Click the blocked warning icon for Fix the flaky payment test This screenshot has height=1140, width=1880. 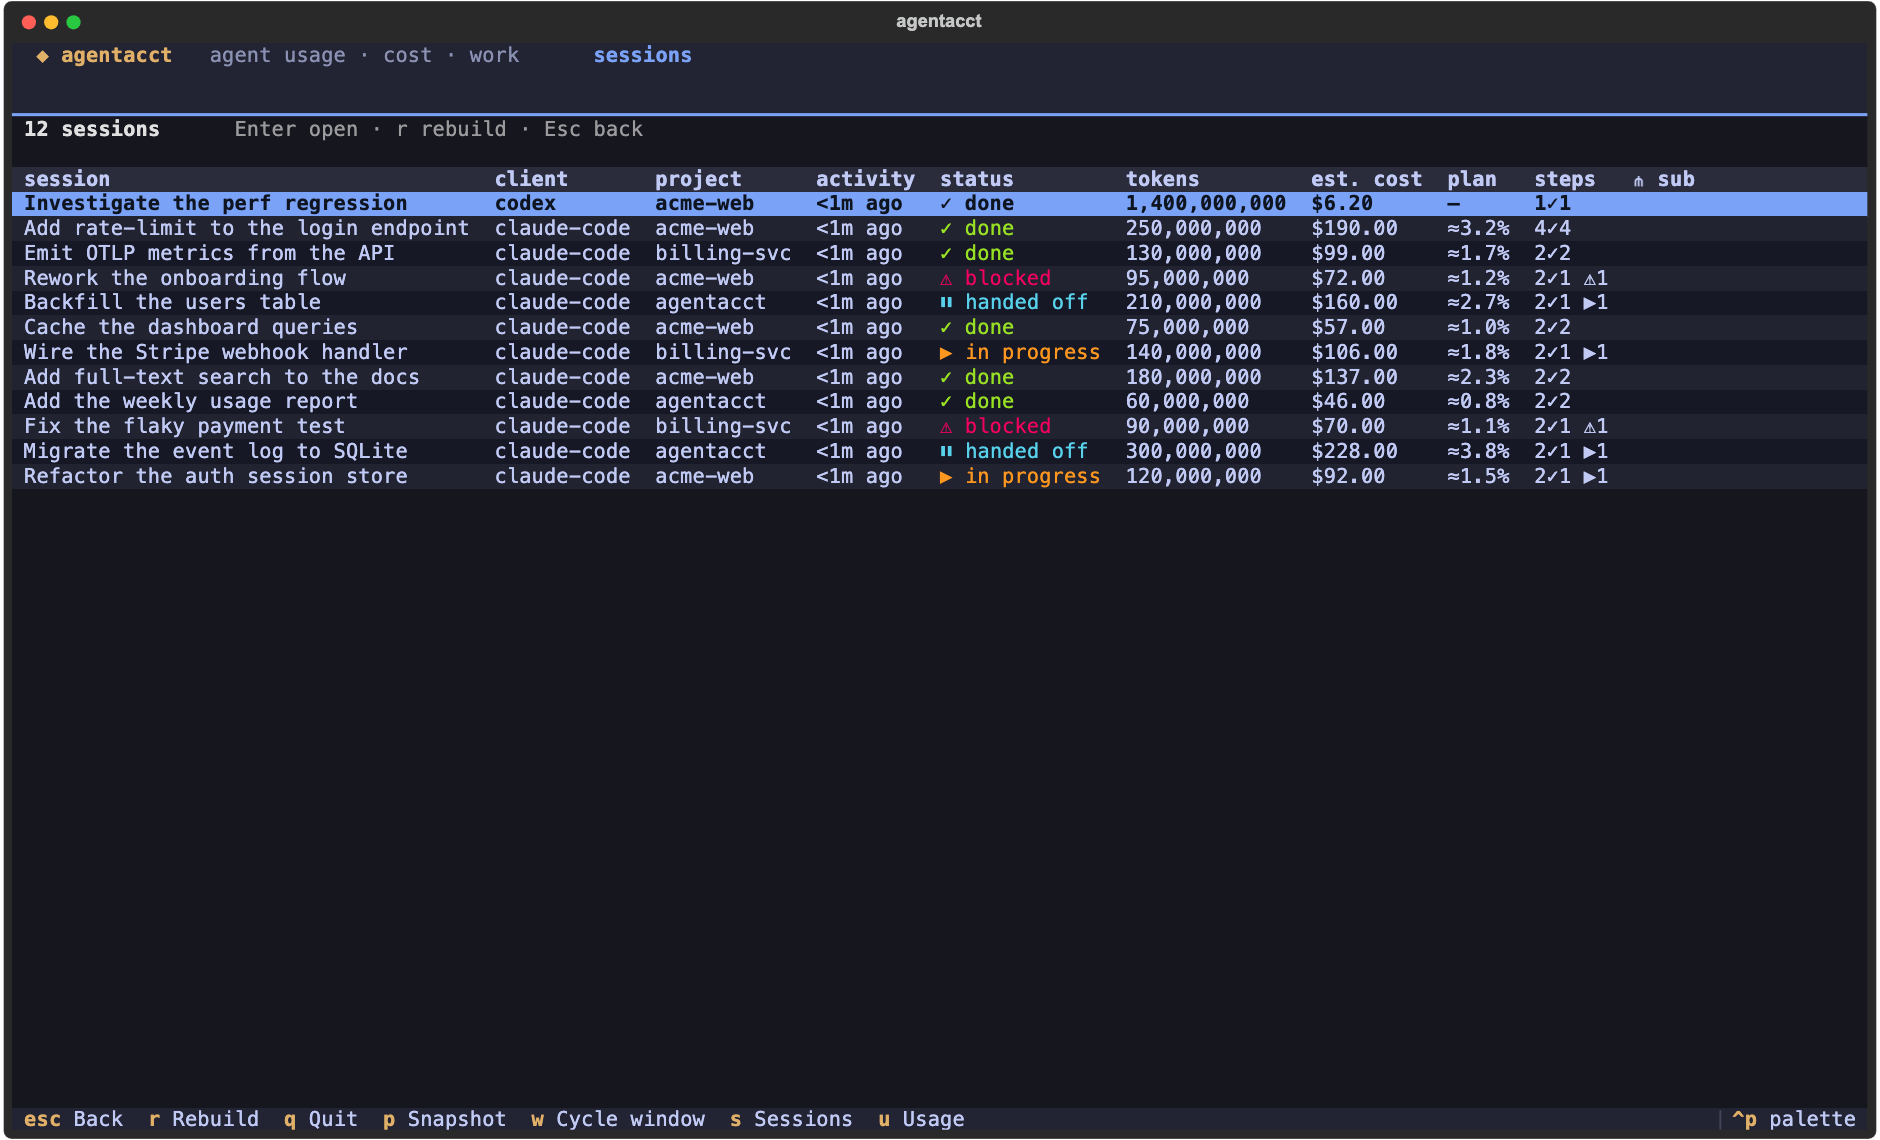[946, 427]
